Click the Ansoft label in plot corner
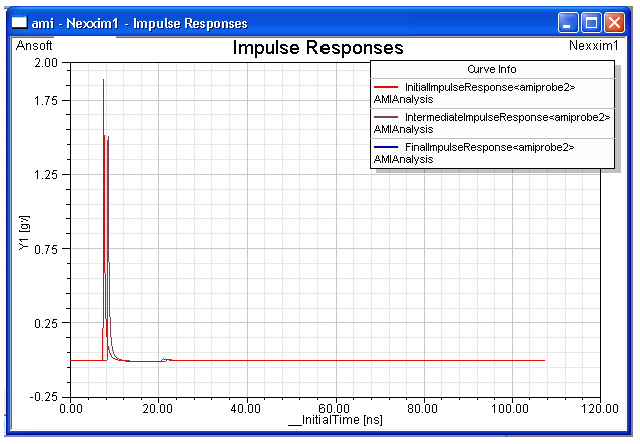Screen dimensions: 640x444 point(35,45)
